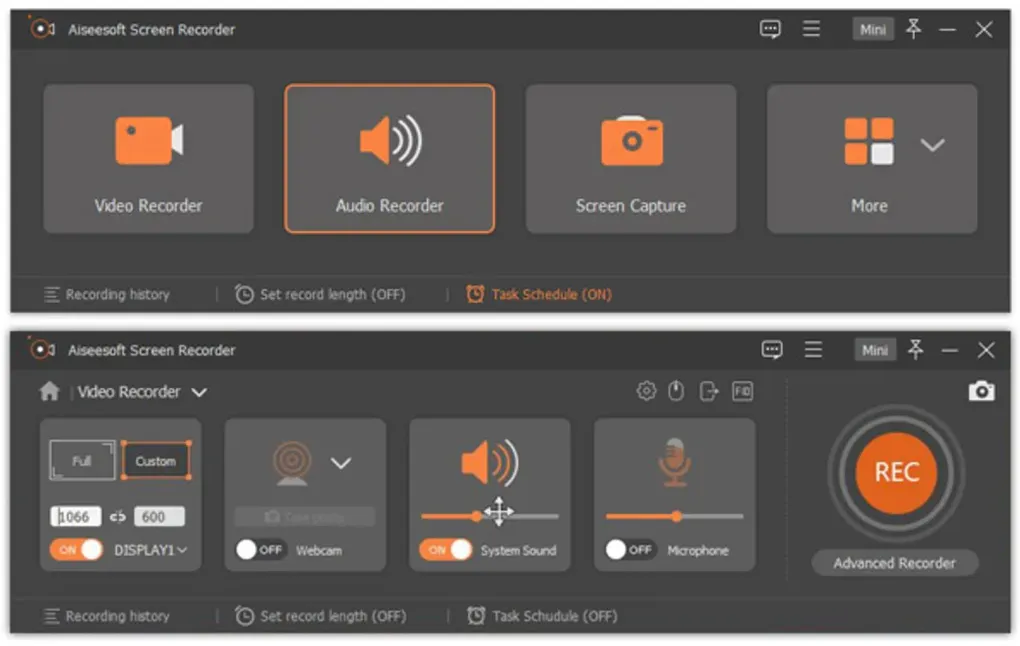
Task: Open the Screen Capture tile
Action: (x=631, y=158)
